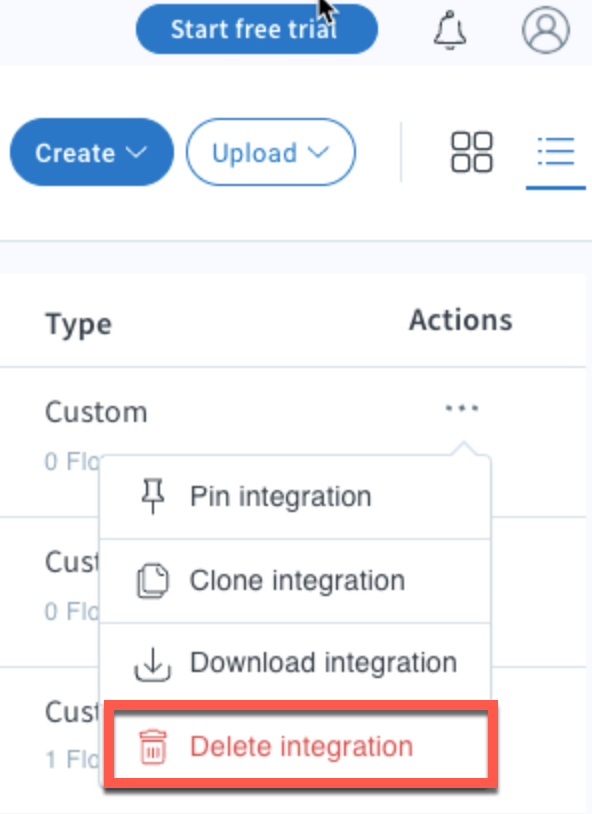Select Pin integration menu entry
Screen dimensions: 592x814
point(295,497)
